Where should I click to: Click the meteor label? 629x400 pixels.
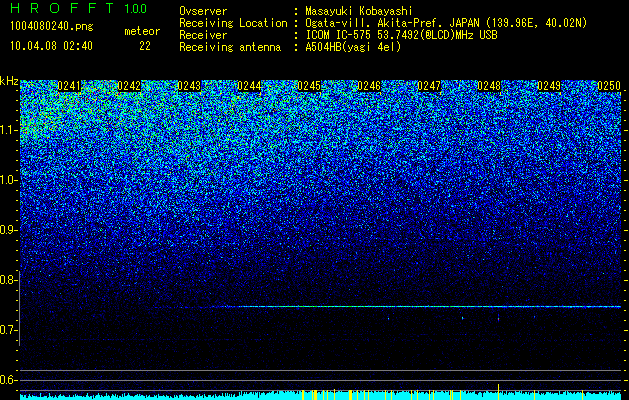click(x=142, y=31)
